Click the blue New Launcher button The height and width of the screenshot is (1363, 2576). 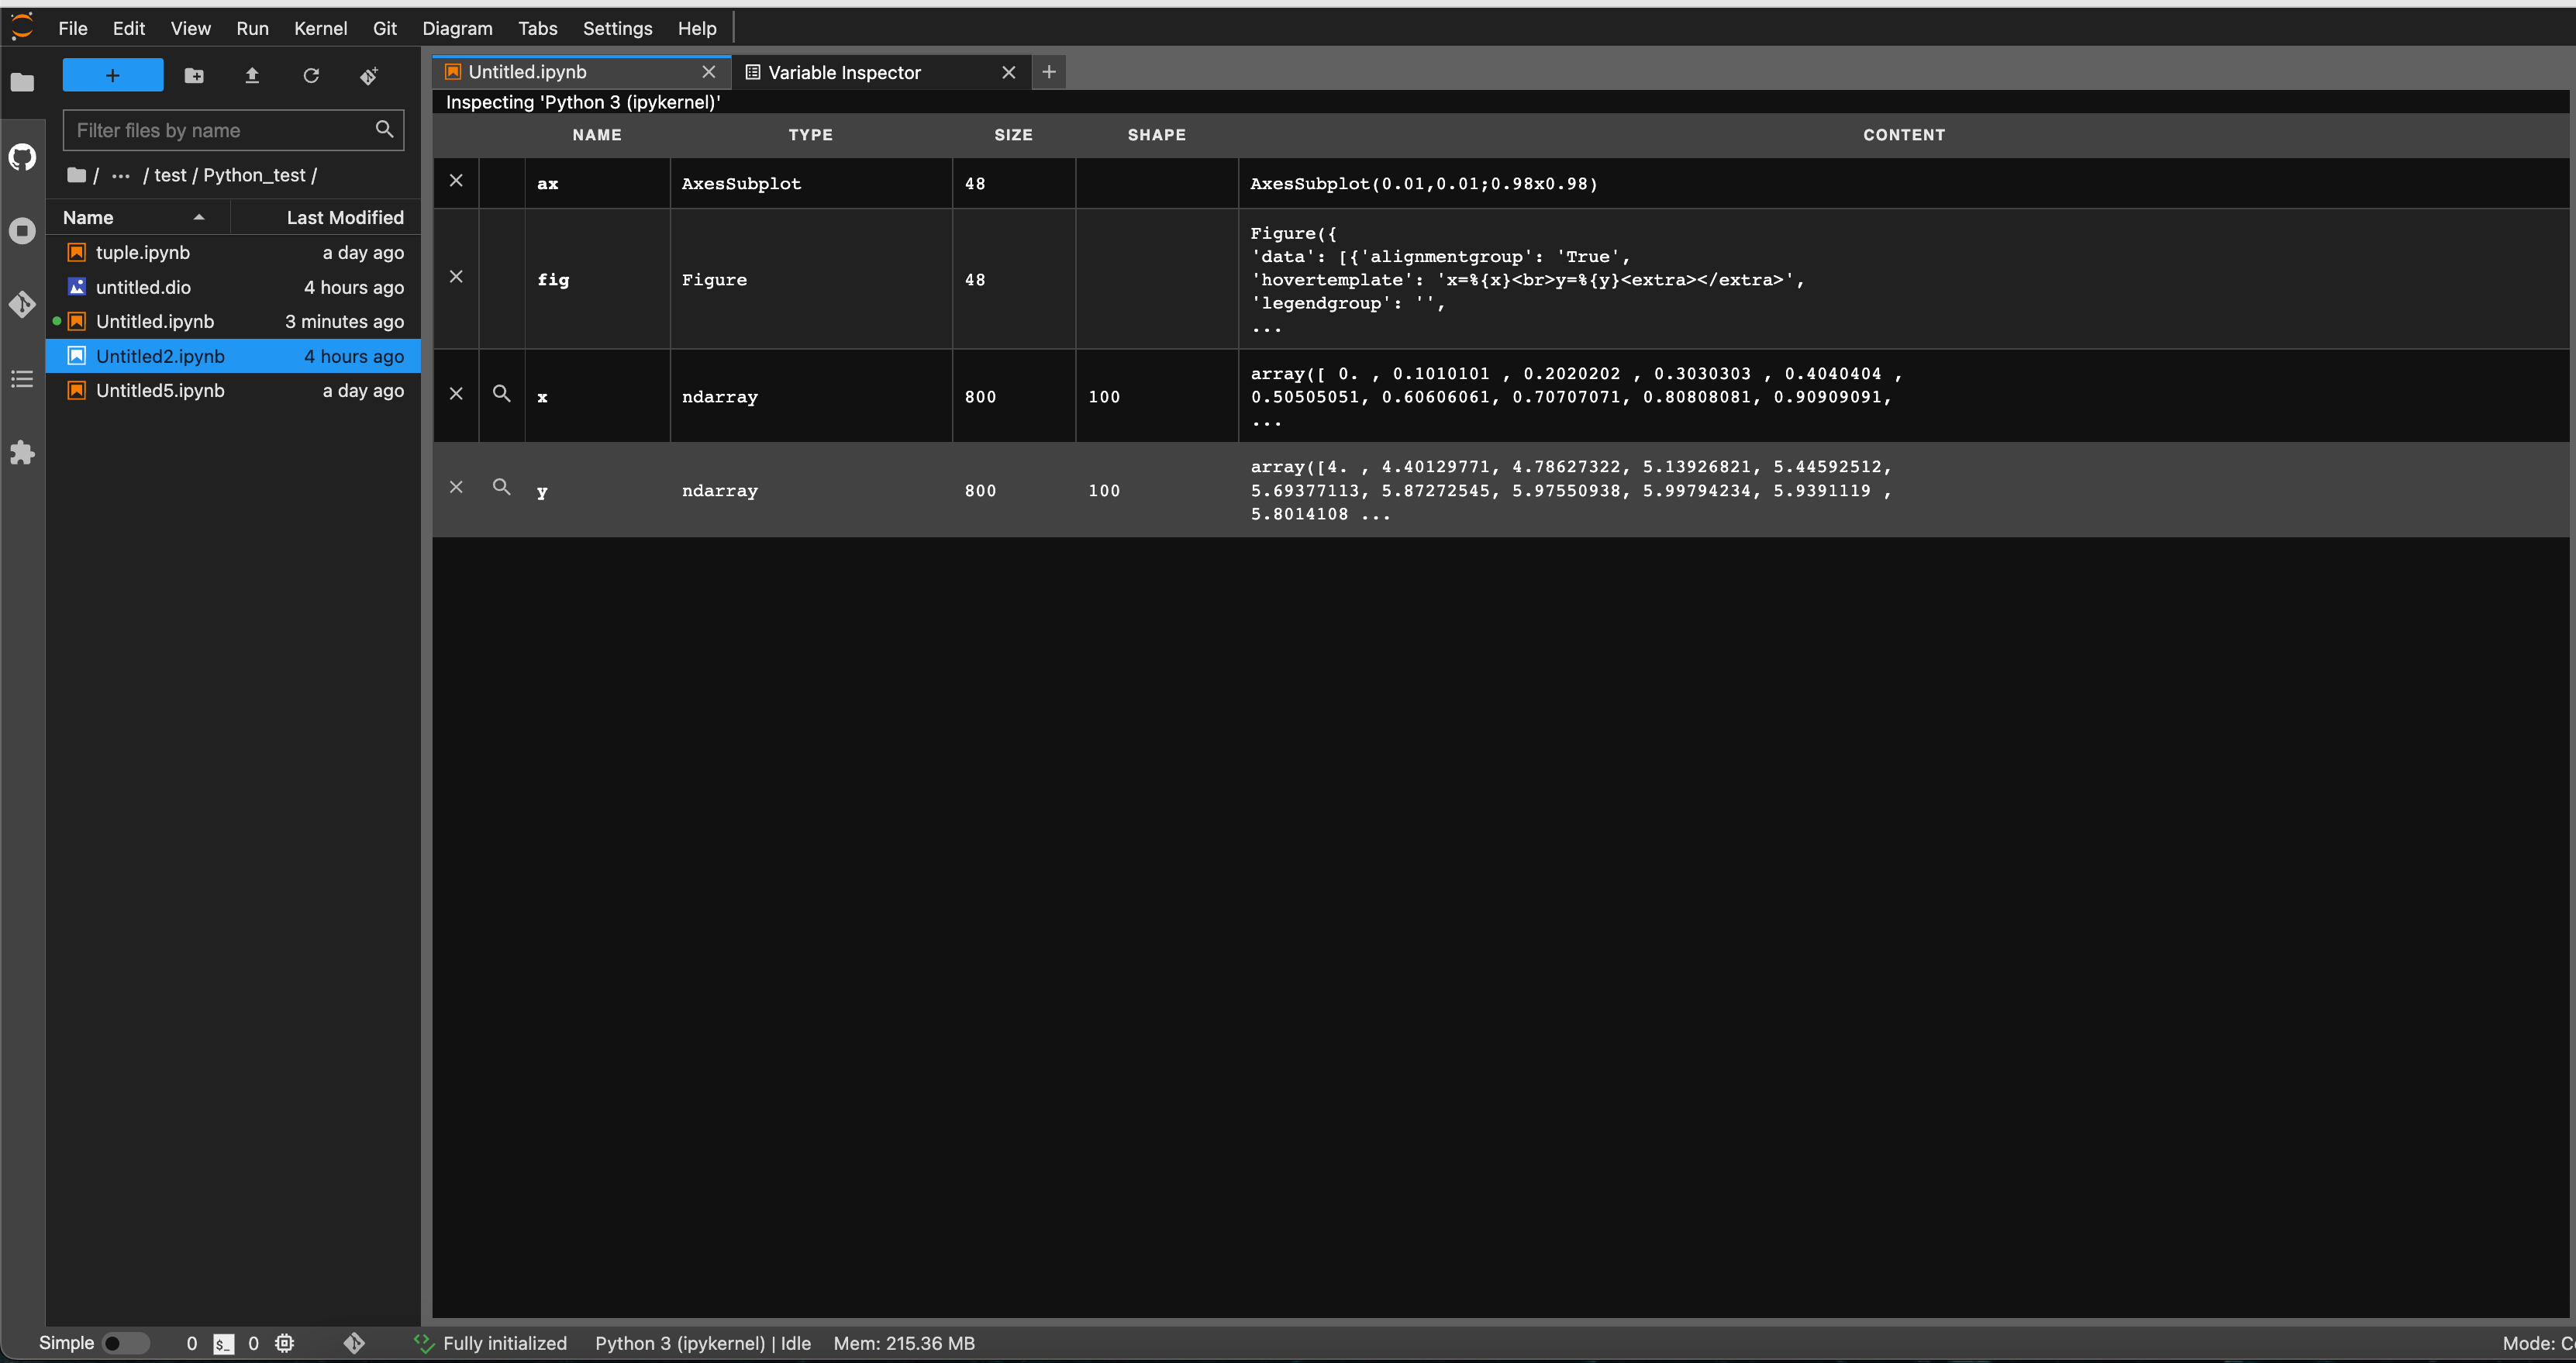coord(113,76)
